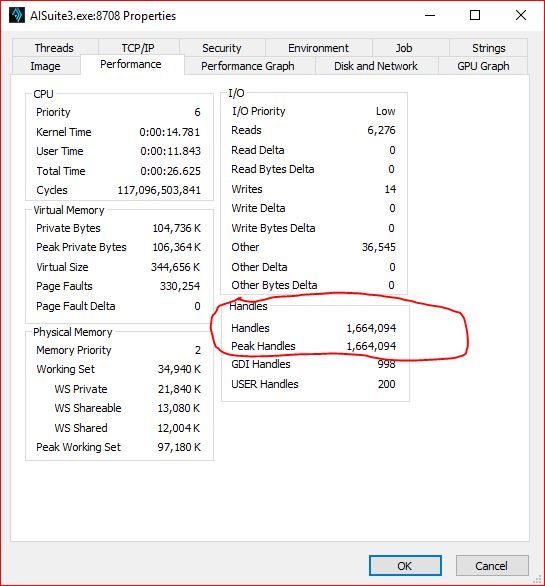
Task: Click Peak Private Bytes value 106,364 K
Action: (176, 247)
